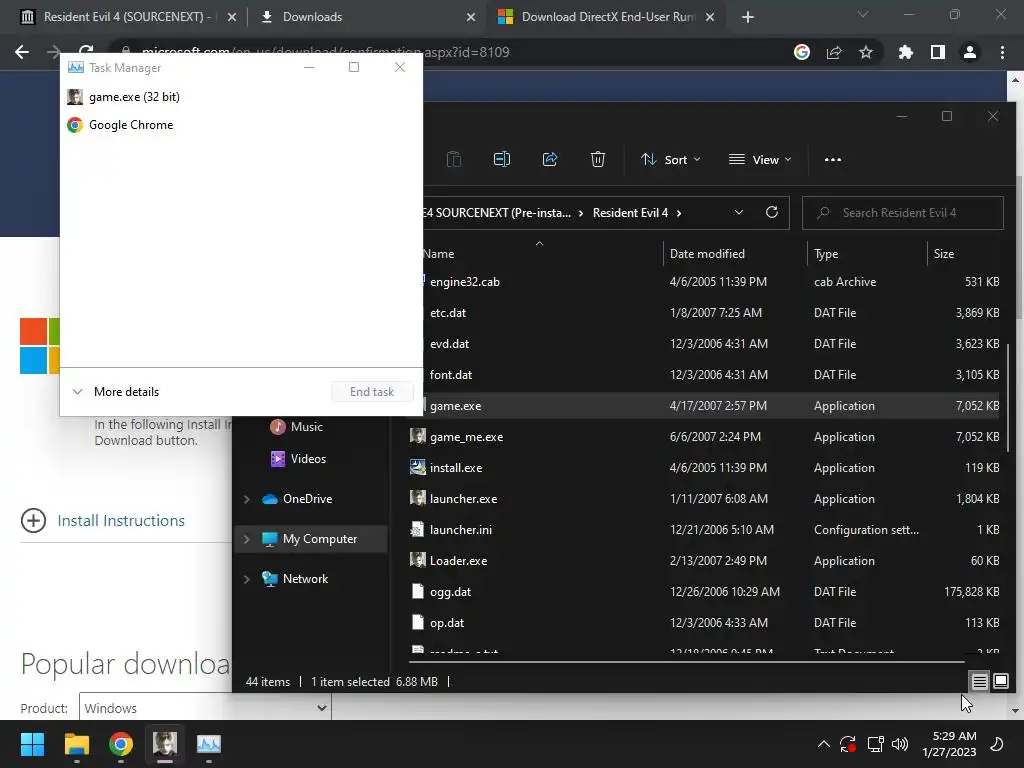Switch to details view icon in status bar
This screenshot has width=1024, height=768.
tap(979, 682)
